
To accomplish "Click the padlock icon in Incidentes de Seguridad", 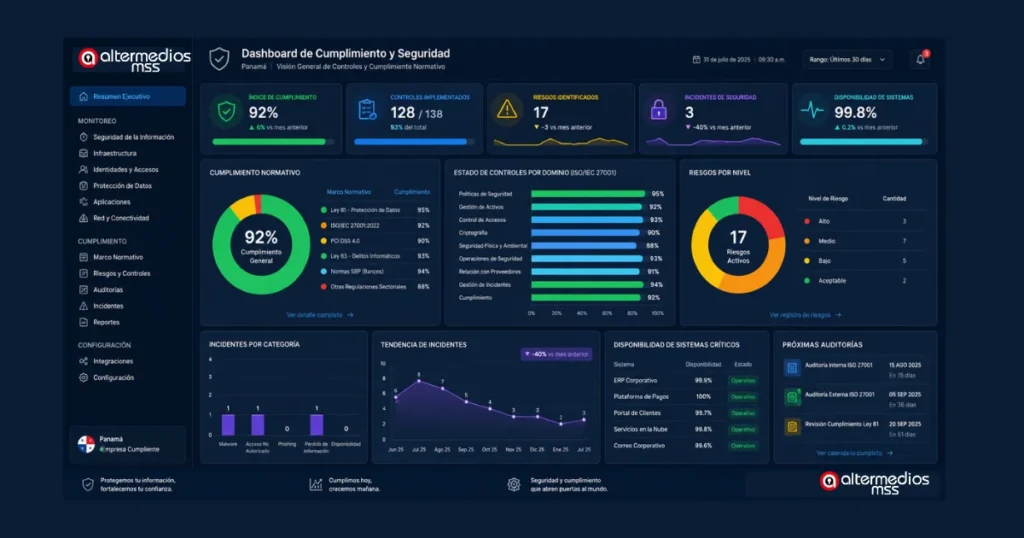I will point(658,110).
